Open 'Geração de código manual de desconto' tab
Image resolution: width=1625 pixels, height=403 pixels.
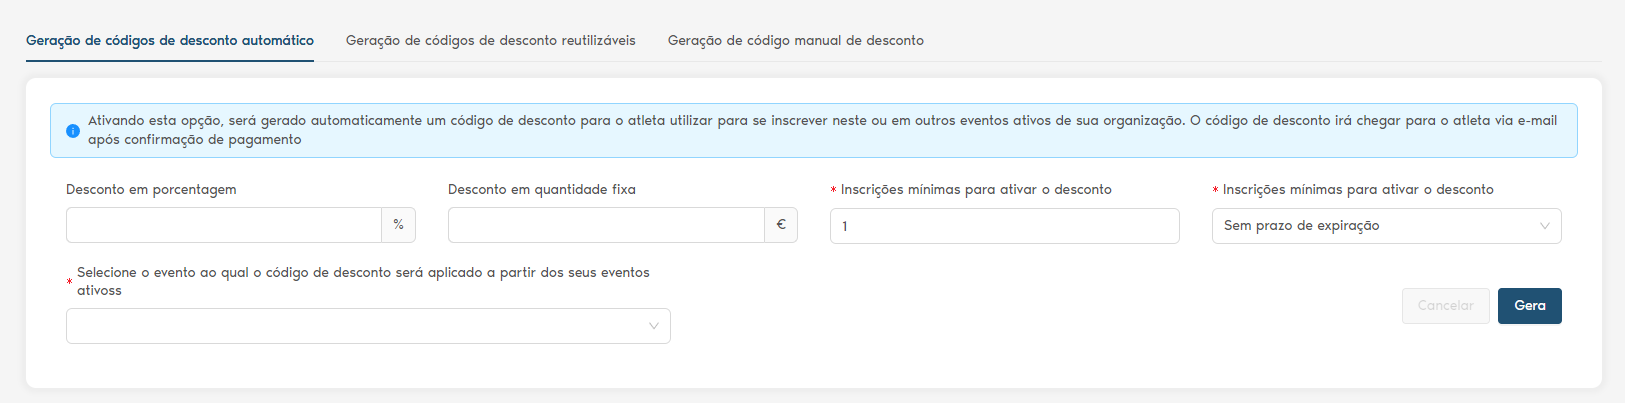795,41
